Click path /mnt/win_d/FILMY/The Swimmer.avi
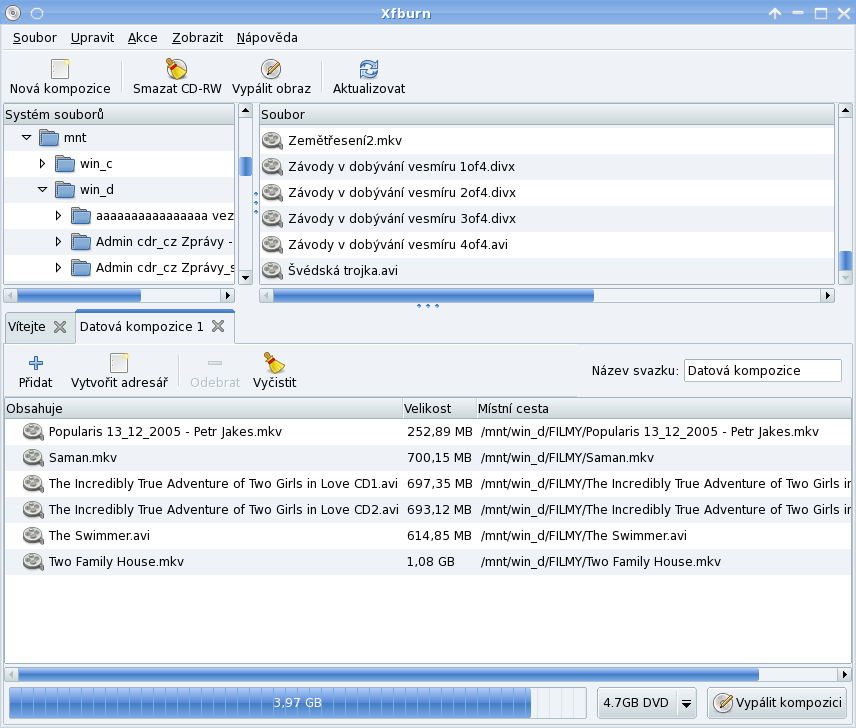This screenshot has width=856, height=728. tap(584, 535)
